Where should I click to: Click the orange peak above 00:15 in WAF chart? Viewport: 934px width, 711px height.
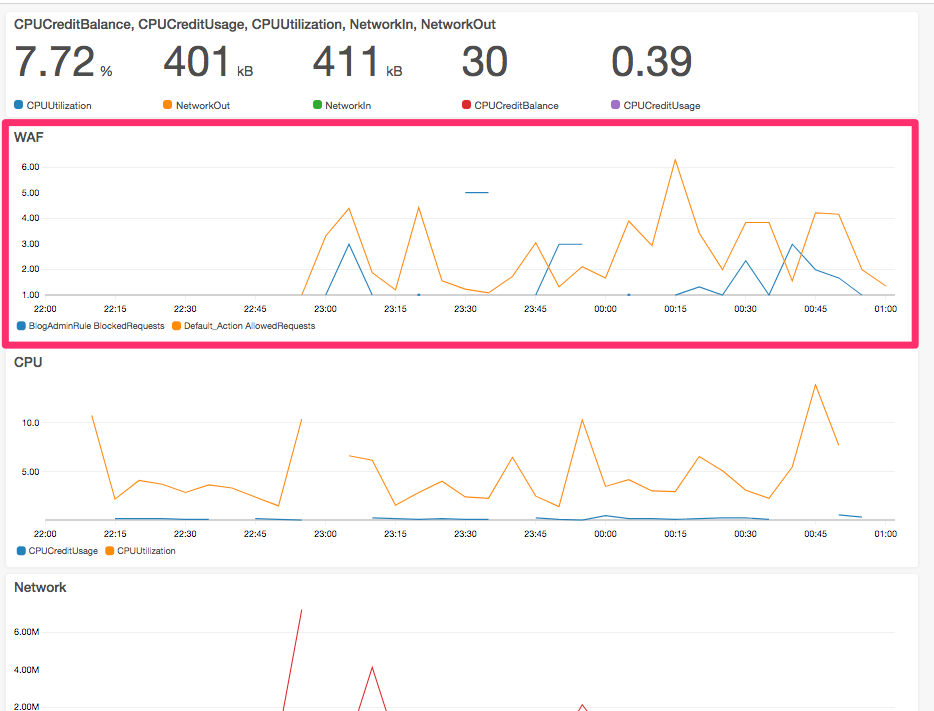pos(675,161)
